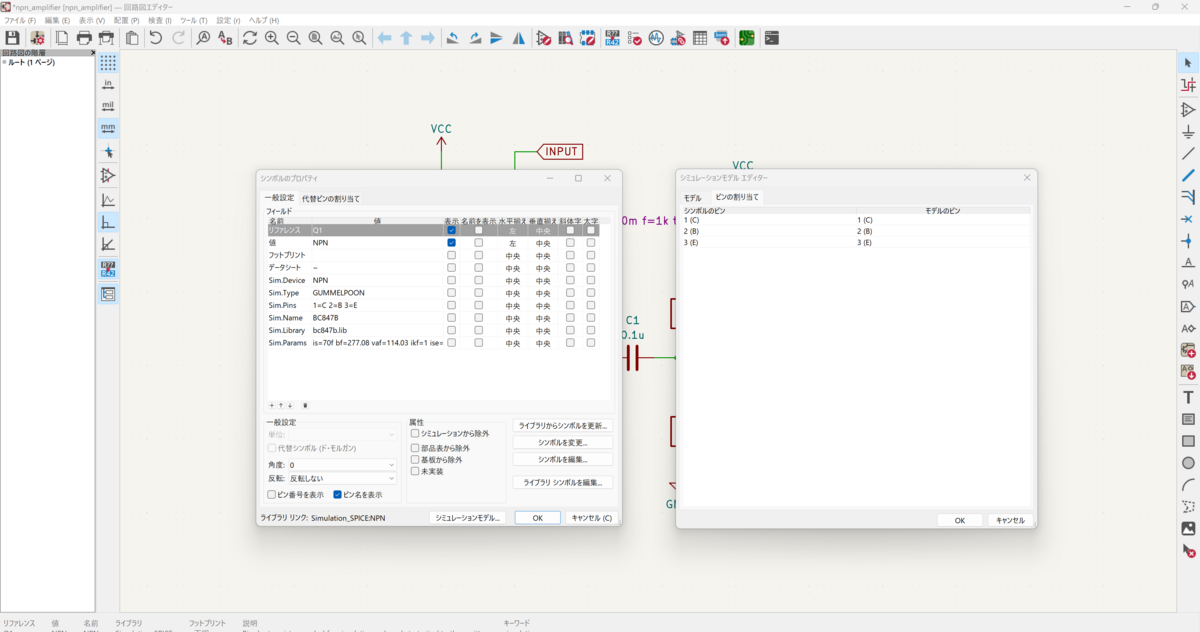This screenshot has width=1200, height=632.
Task: Click the Save icon in top toolbar
Action: coord(12,38)
